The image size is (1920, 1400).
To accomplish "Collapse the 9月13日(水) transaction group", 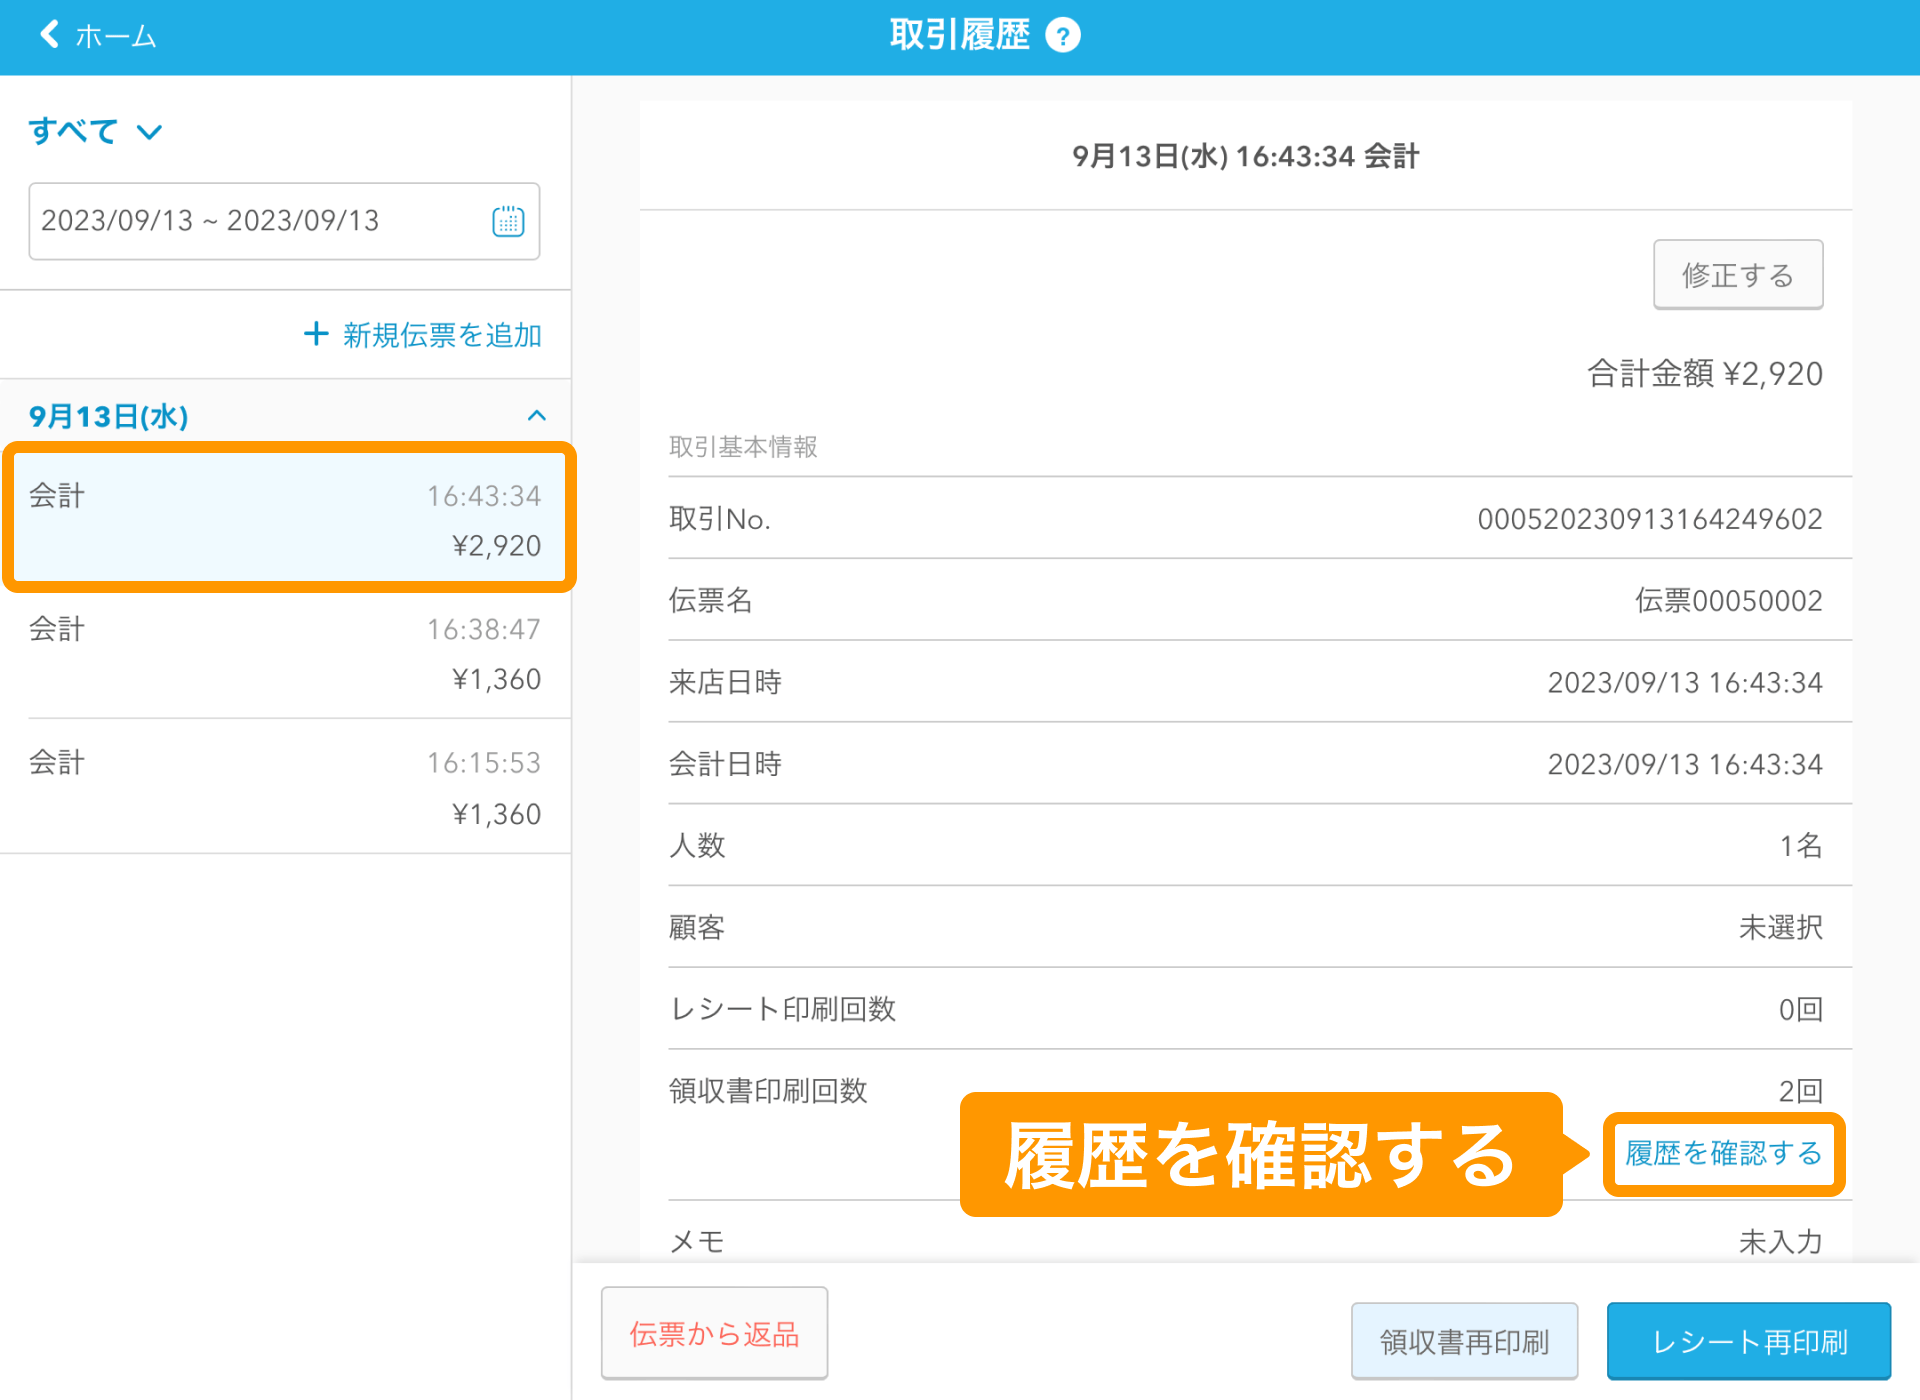I will point(537,416).
